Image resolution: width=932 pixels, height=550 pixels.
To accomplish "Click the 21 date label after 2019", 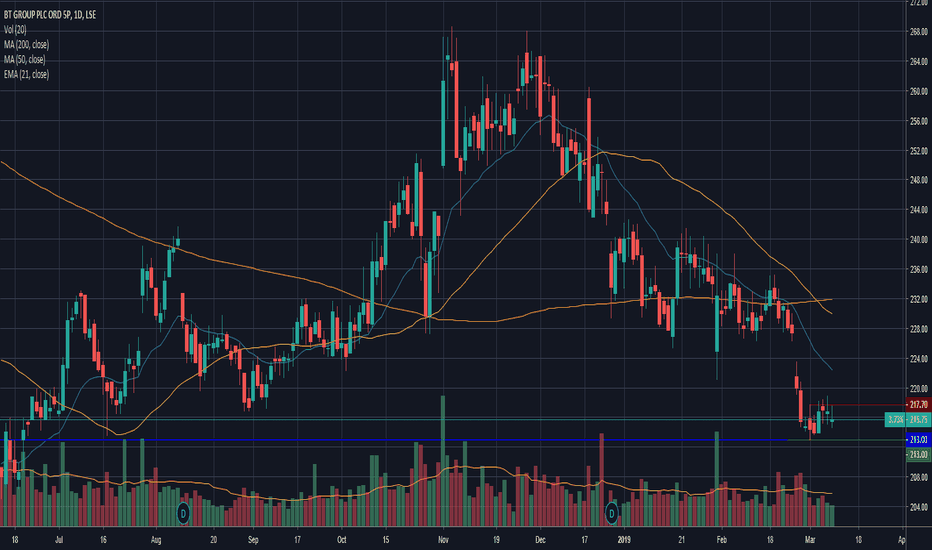I will tap(681, 540).
